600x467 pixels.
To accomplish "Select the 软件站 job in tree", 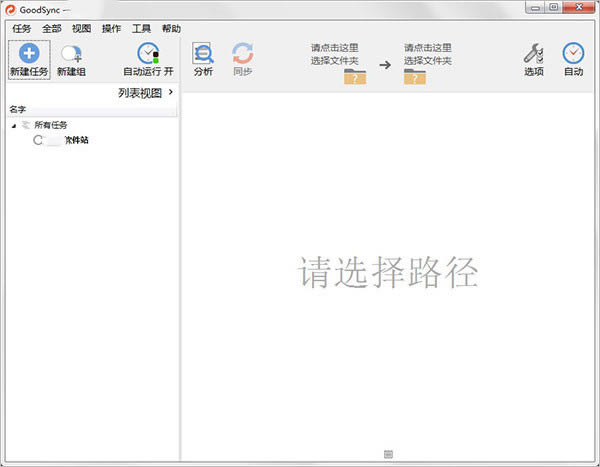I will point(75,141).
